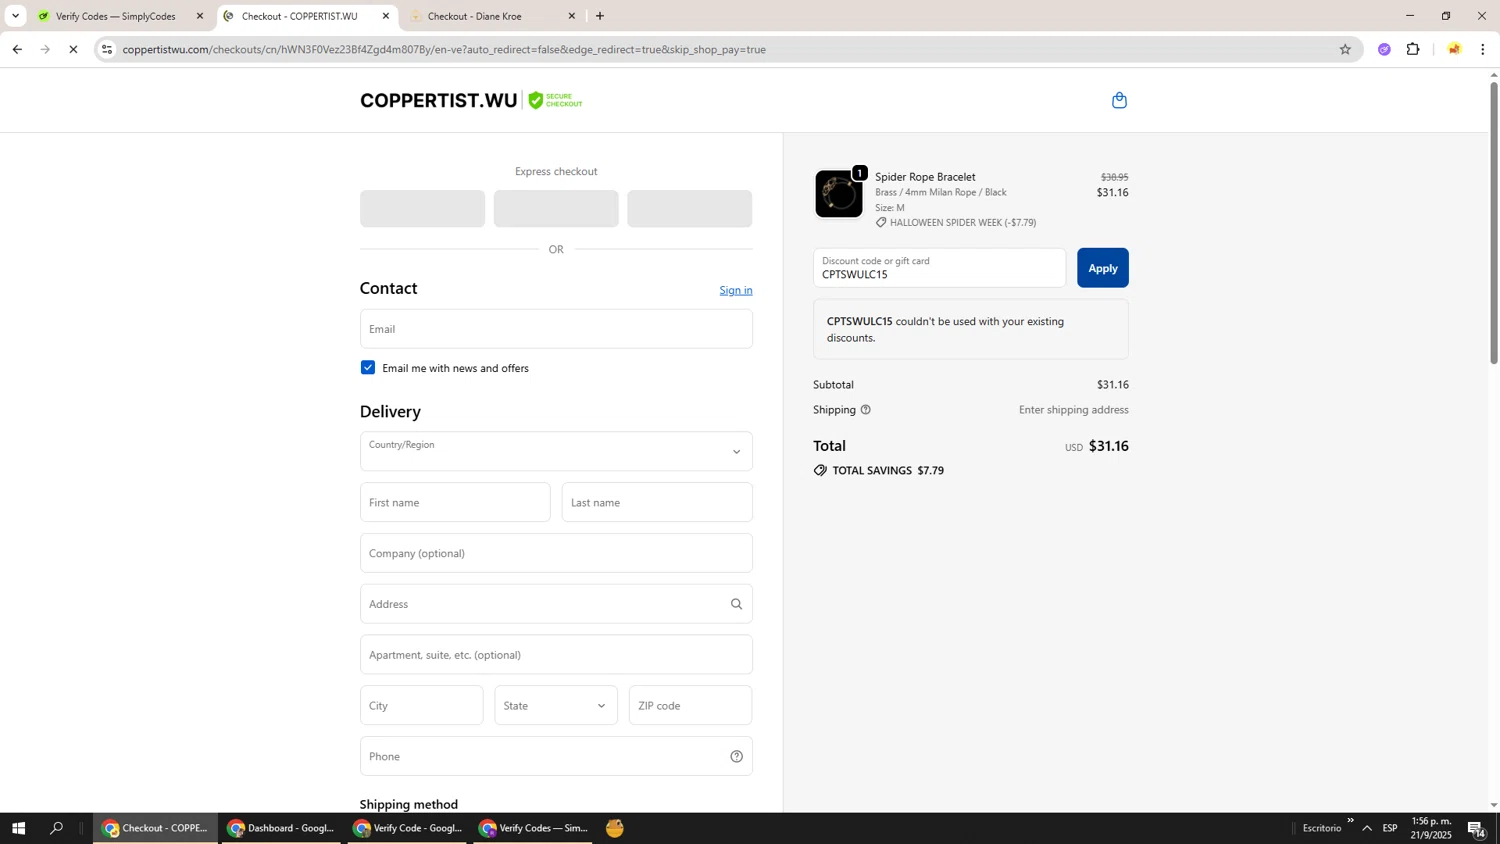View site information icon in address bar
1500x844 pixels.
click(107, 49)
